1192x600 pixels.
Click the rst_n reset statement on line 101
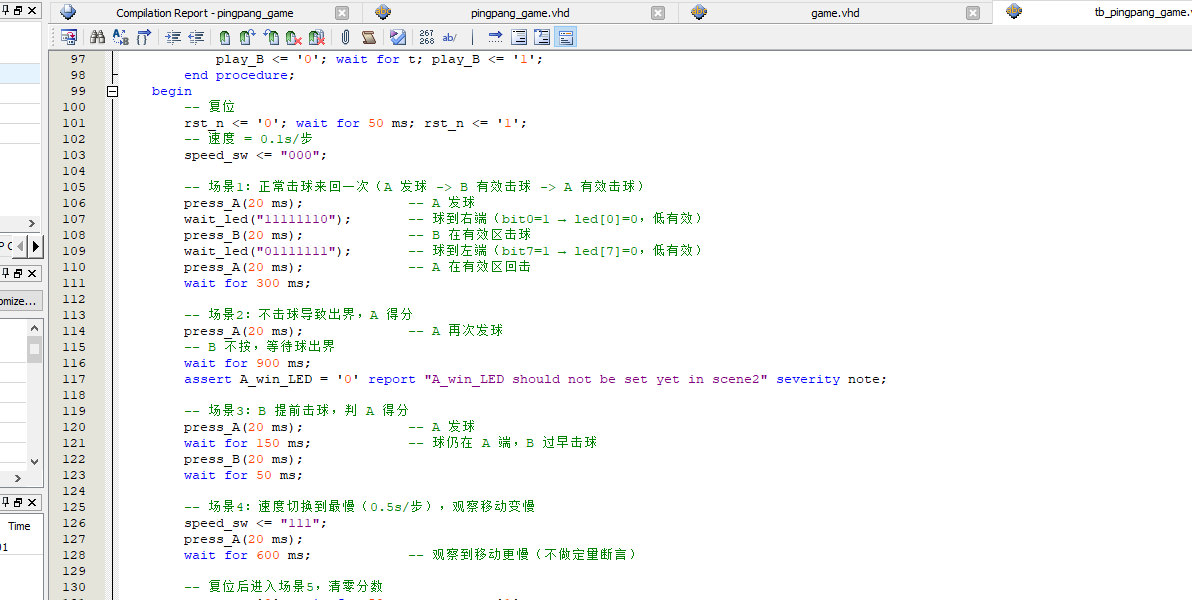point(355,123)
